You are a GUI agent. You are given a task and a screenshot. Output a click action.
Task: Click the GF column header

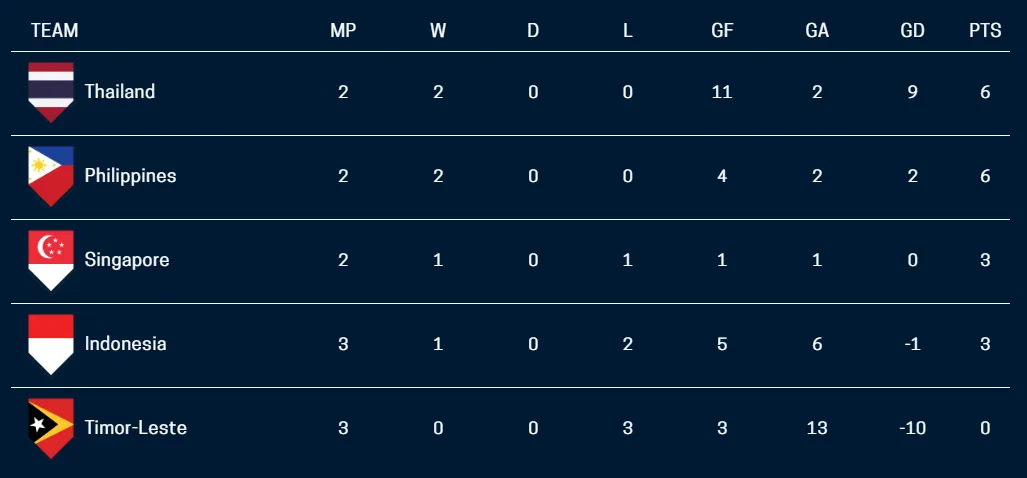[722, 31]
